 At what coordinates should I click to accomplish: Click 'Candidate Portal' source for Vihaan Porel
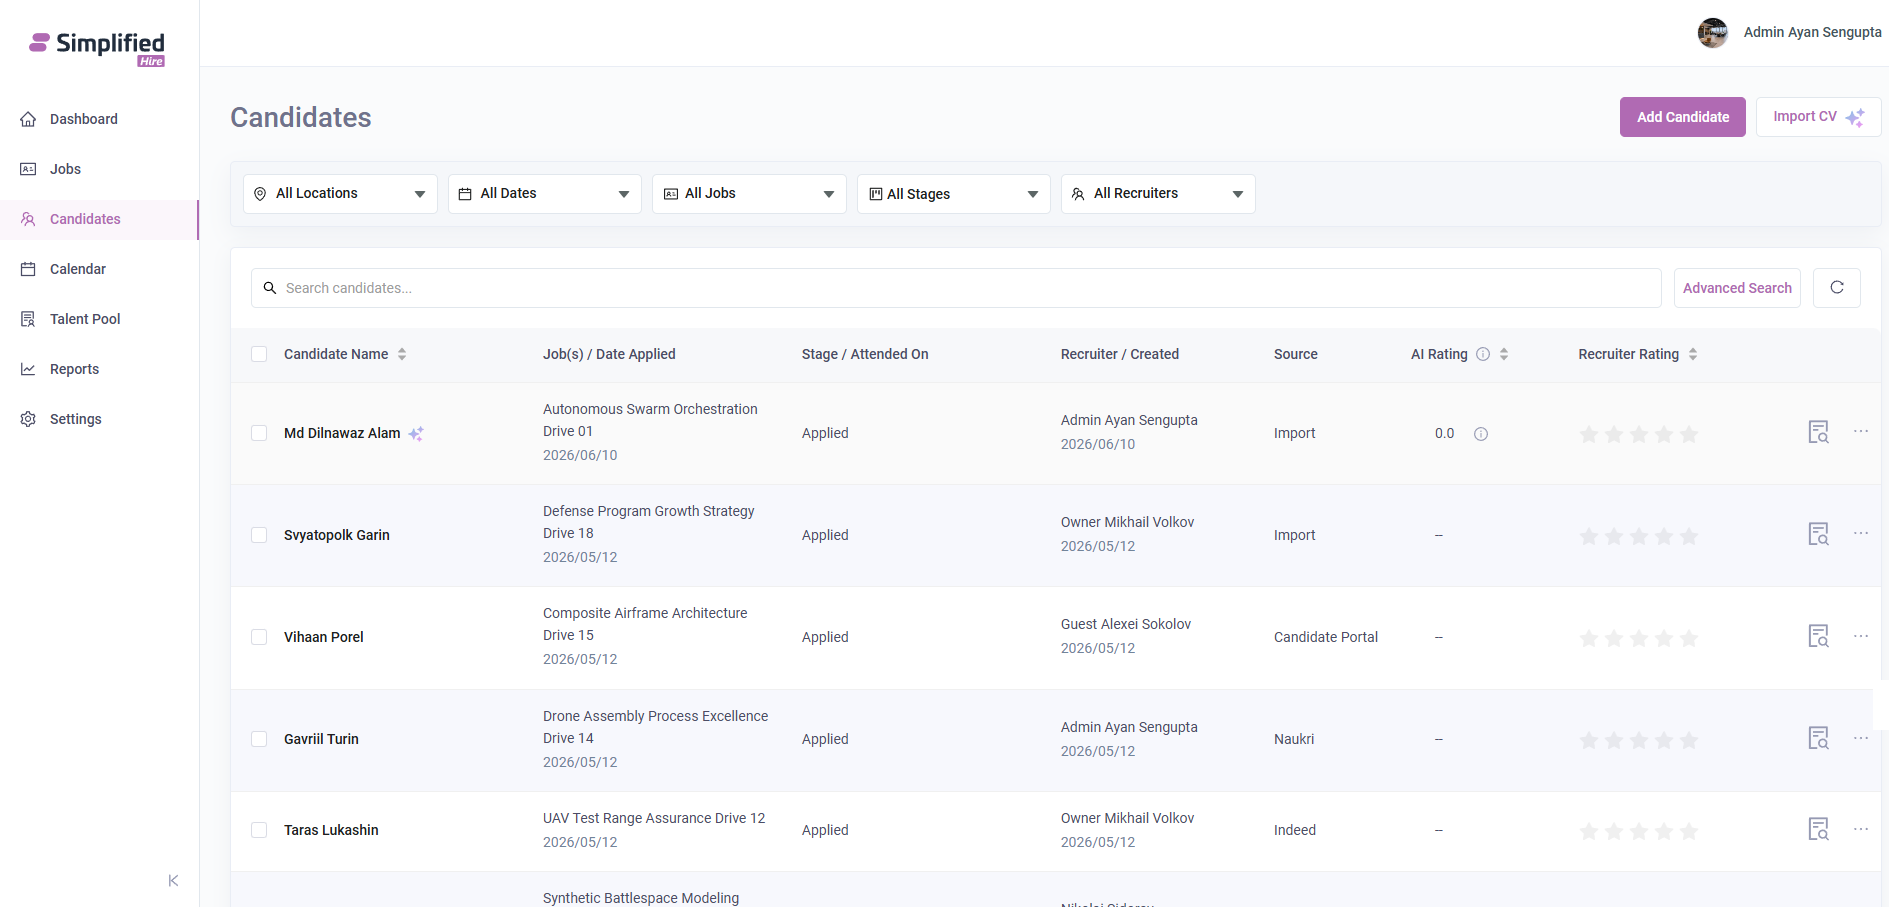point(1326,637)
